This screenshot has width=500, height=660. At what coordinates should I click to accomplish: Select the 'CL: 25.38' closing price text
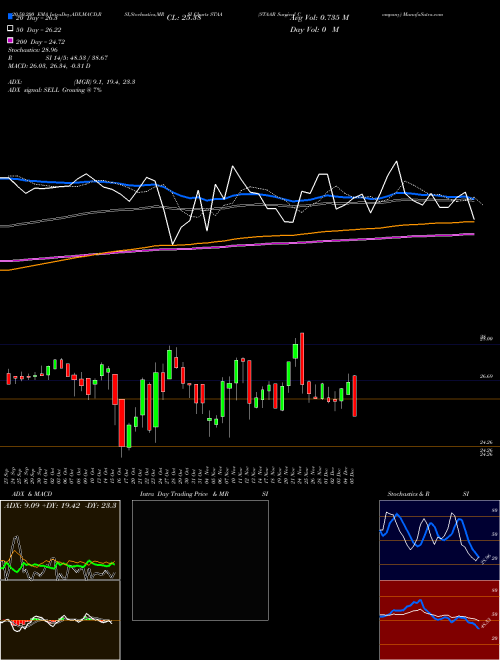(184, 18)
